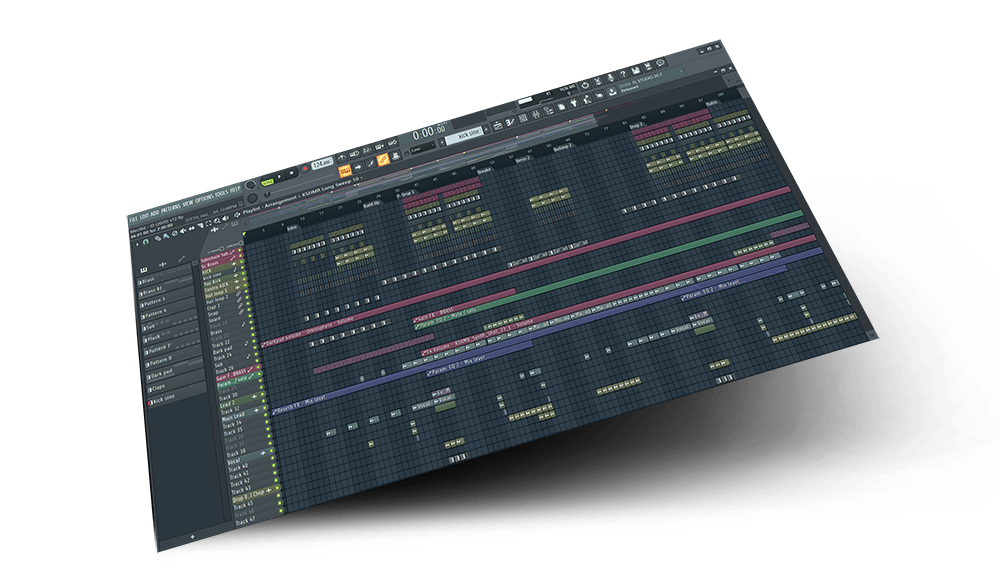
Task: Open pattern menu arrow left of kick sine
Action: [x=442, y=142]
